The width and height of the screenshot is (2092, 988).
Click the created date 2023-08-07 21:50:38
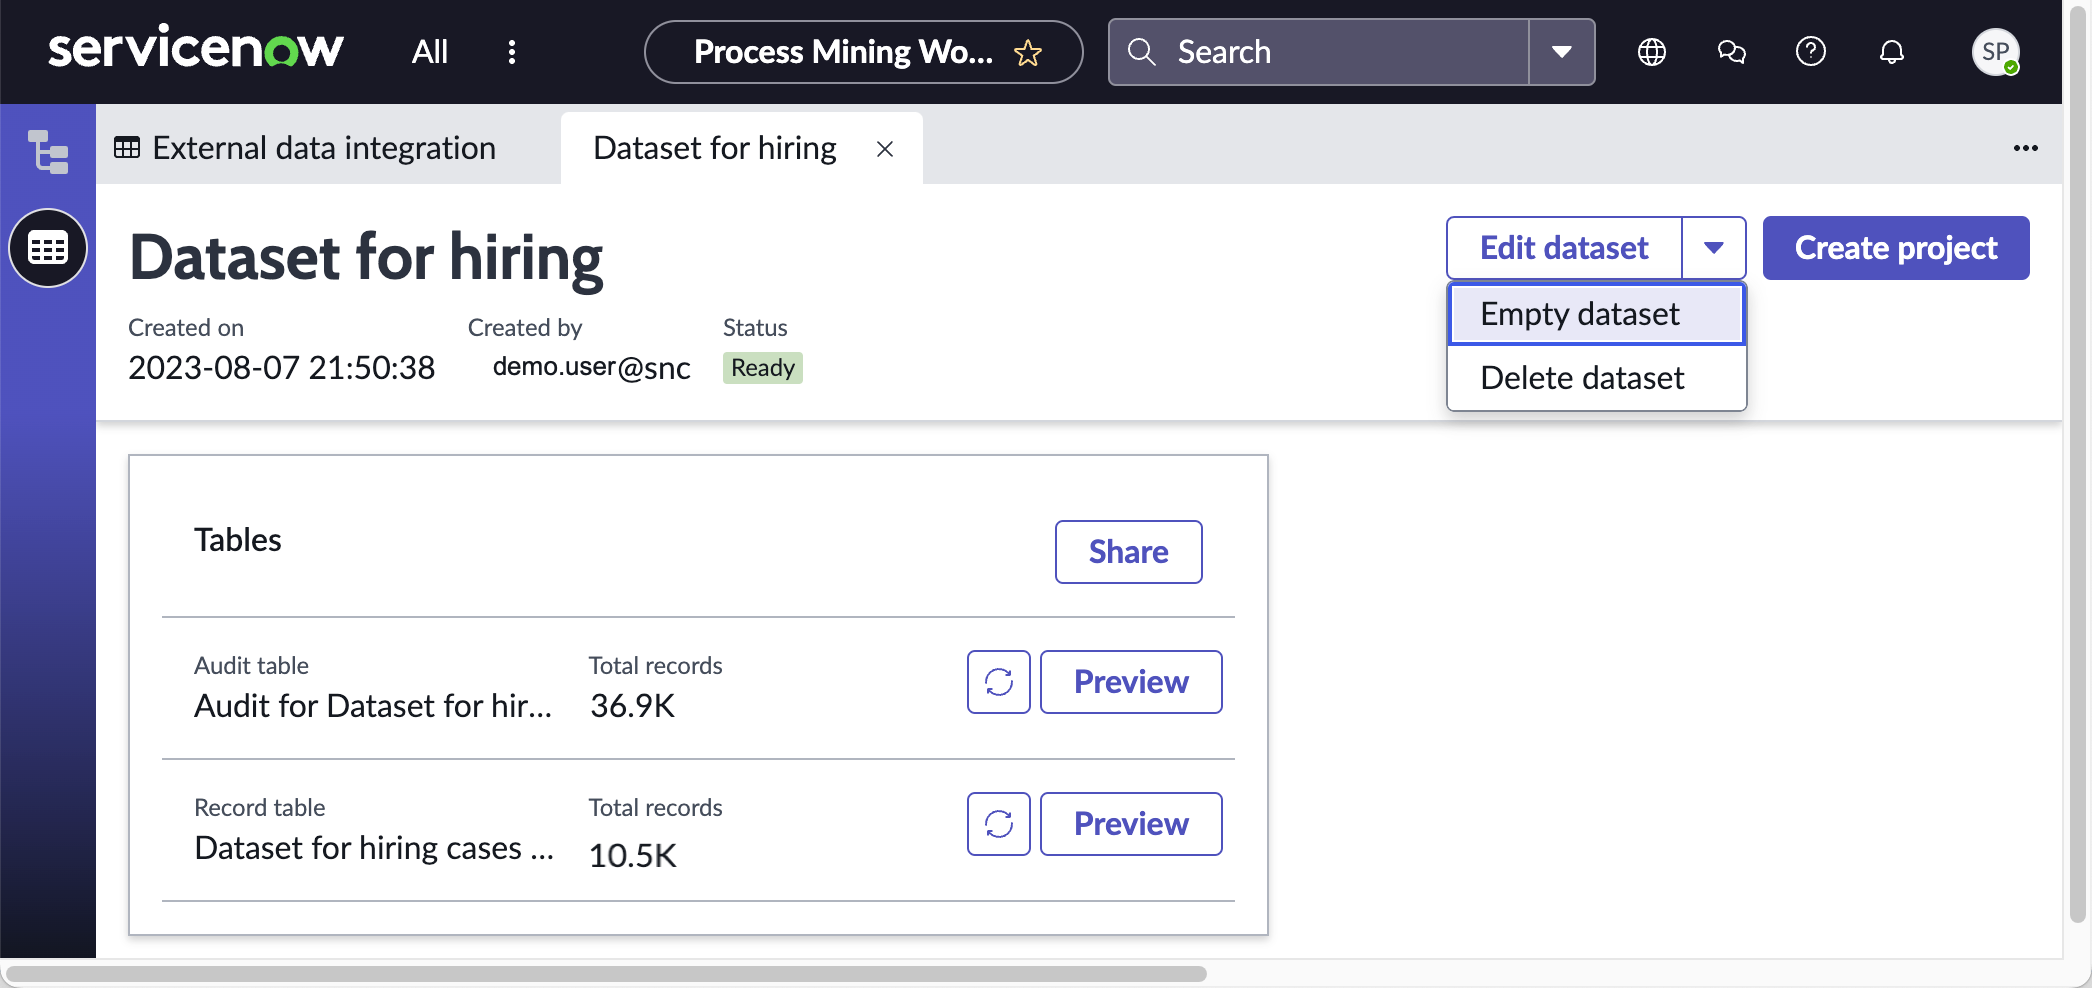coord(282,368)
